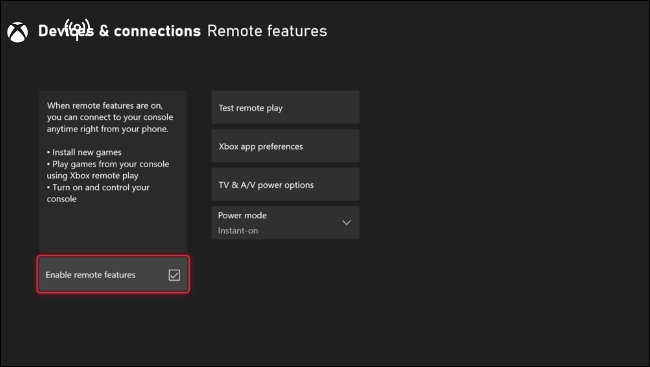The height and width of the screenshot is (367, 650).
Task: Toggle the Enable remote features checkbox
Action: 174,275
